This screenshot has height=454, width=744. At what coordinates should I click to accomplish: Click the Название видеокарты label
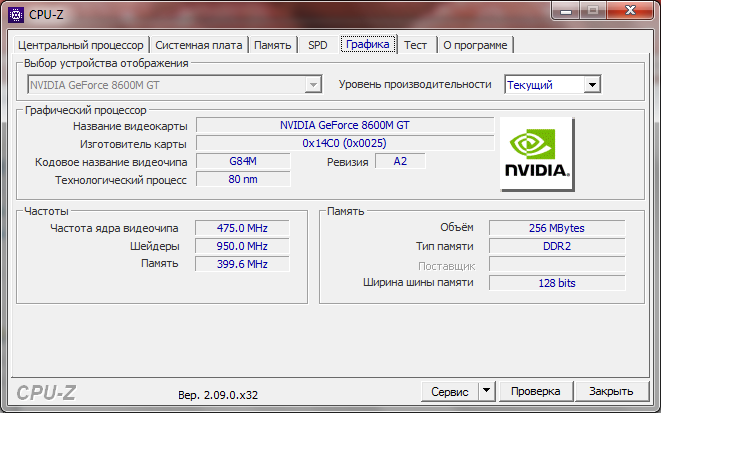[x=130, y=126]
